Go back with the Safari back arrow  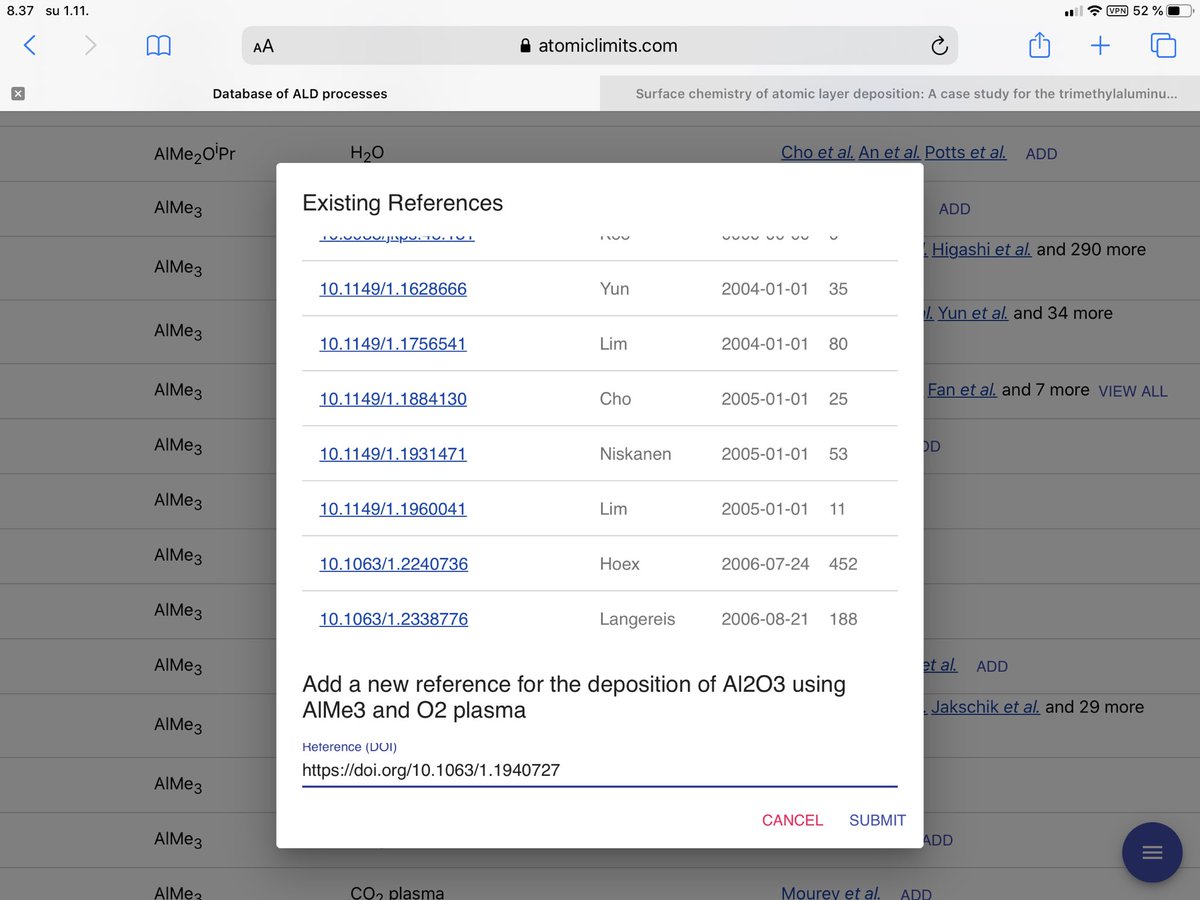(30, 45)
